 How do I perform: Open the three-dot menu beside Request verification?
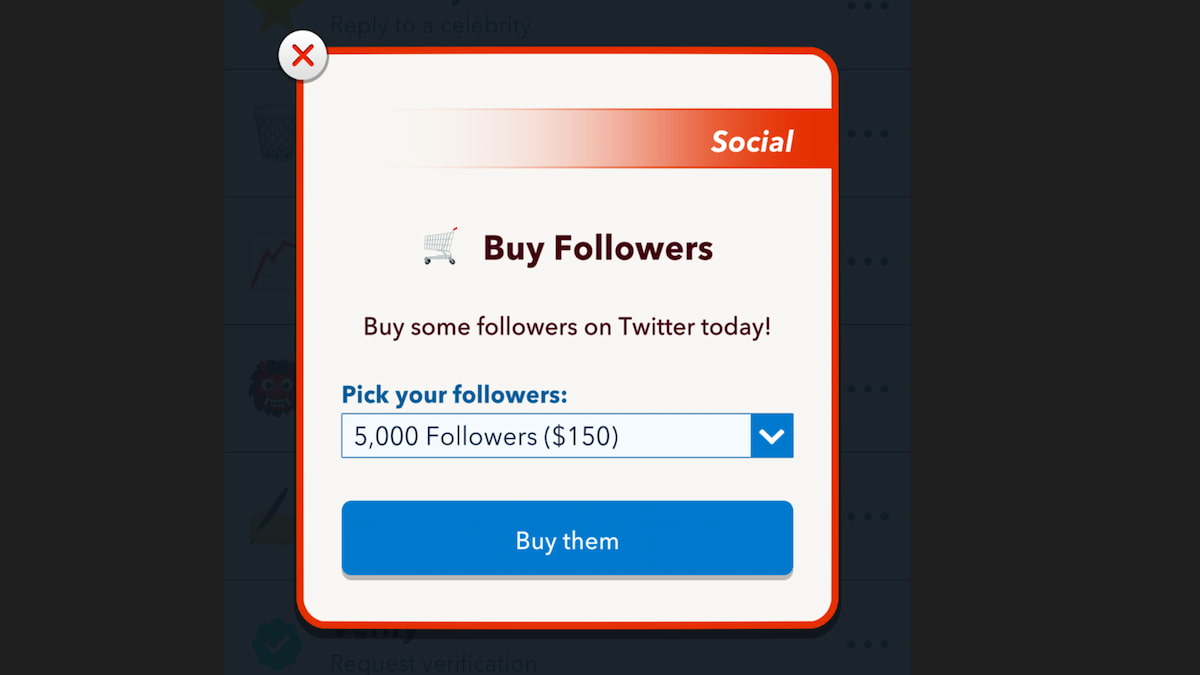[x=868, y=645]
